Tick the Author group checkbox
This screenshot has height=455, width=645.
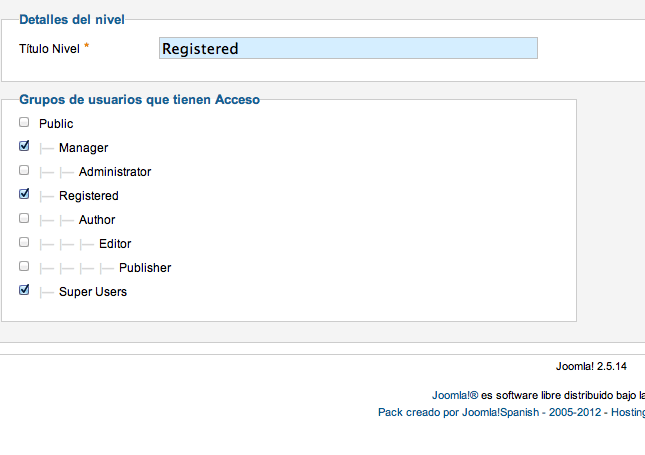(24, 218)
